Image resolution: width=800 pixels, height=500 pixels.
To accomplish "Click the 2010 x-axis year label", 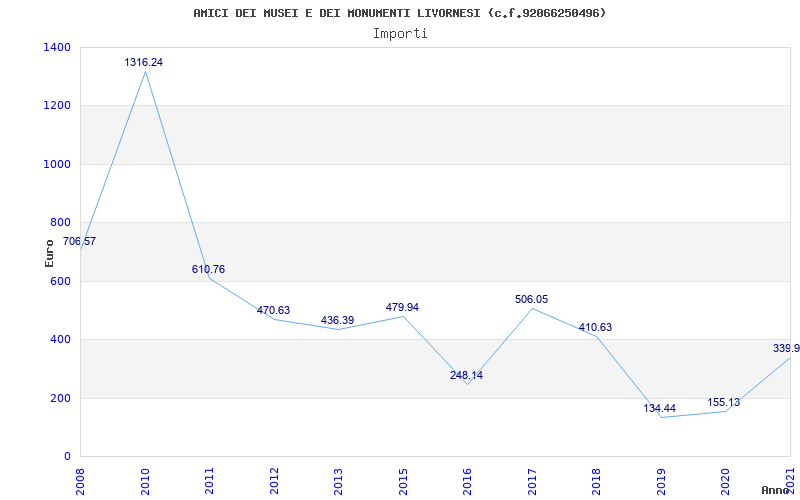I will click(145, 482).
